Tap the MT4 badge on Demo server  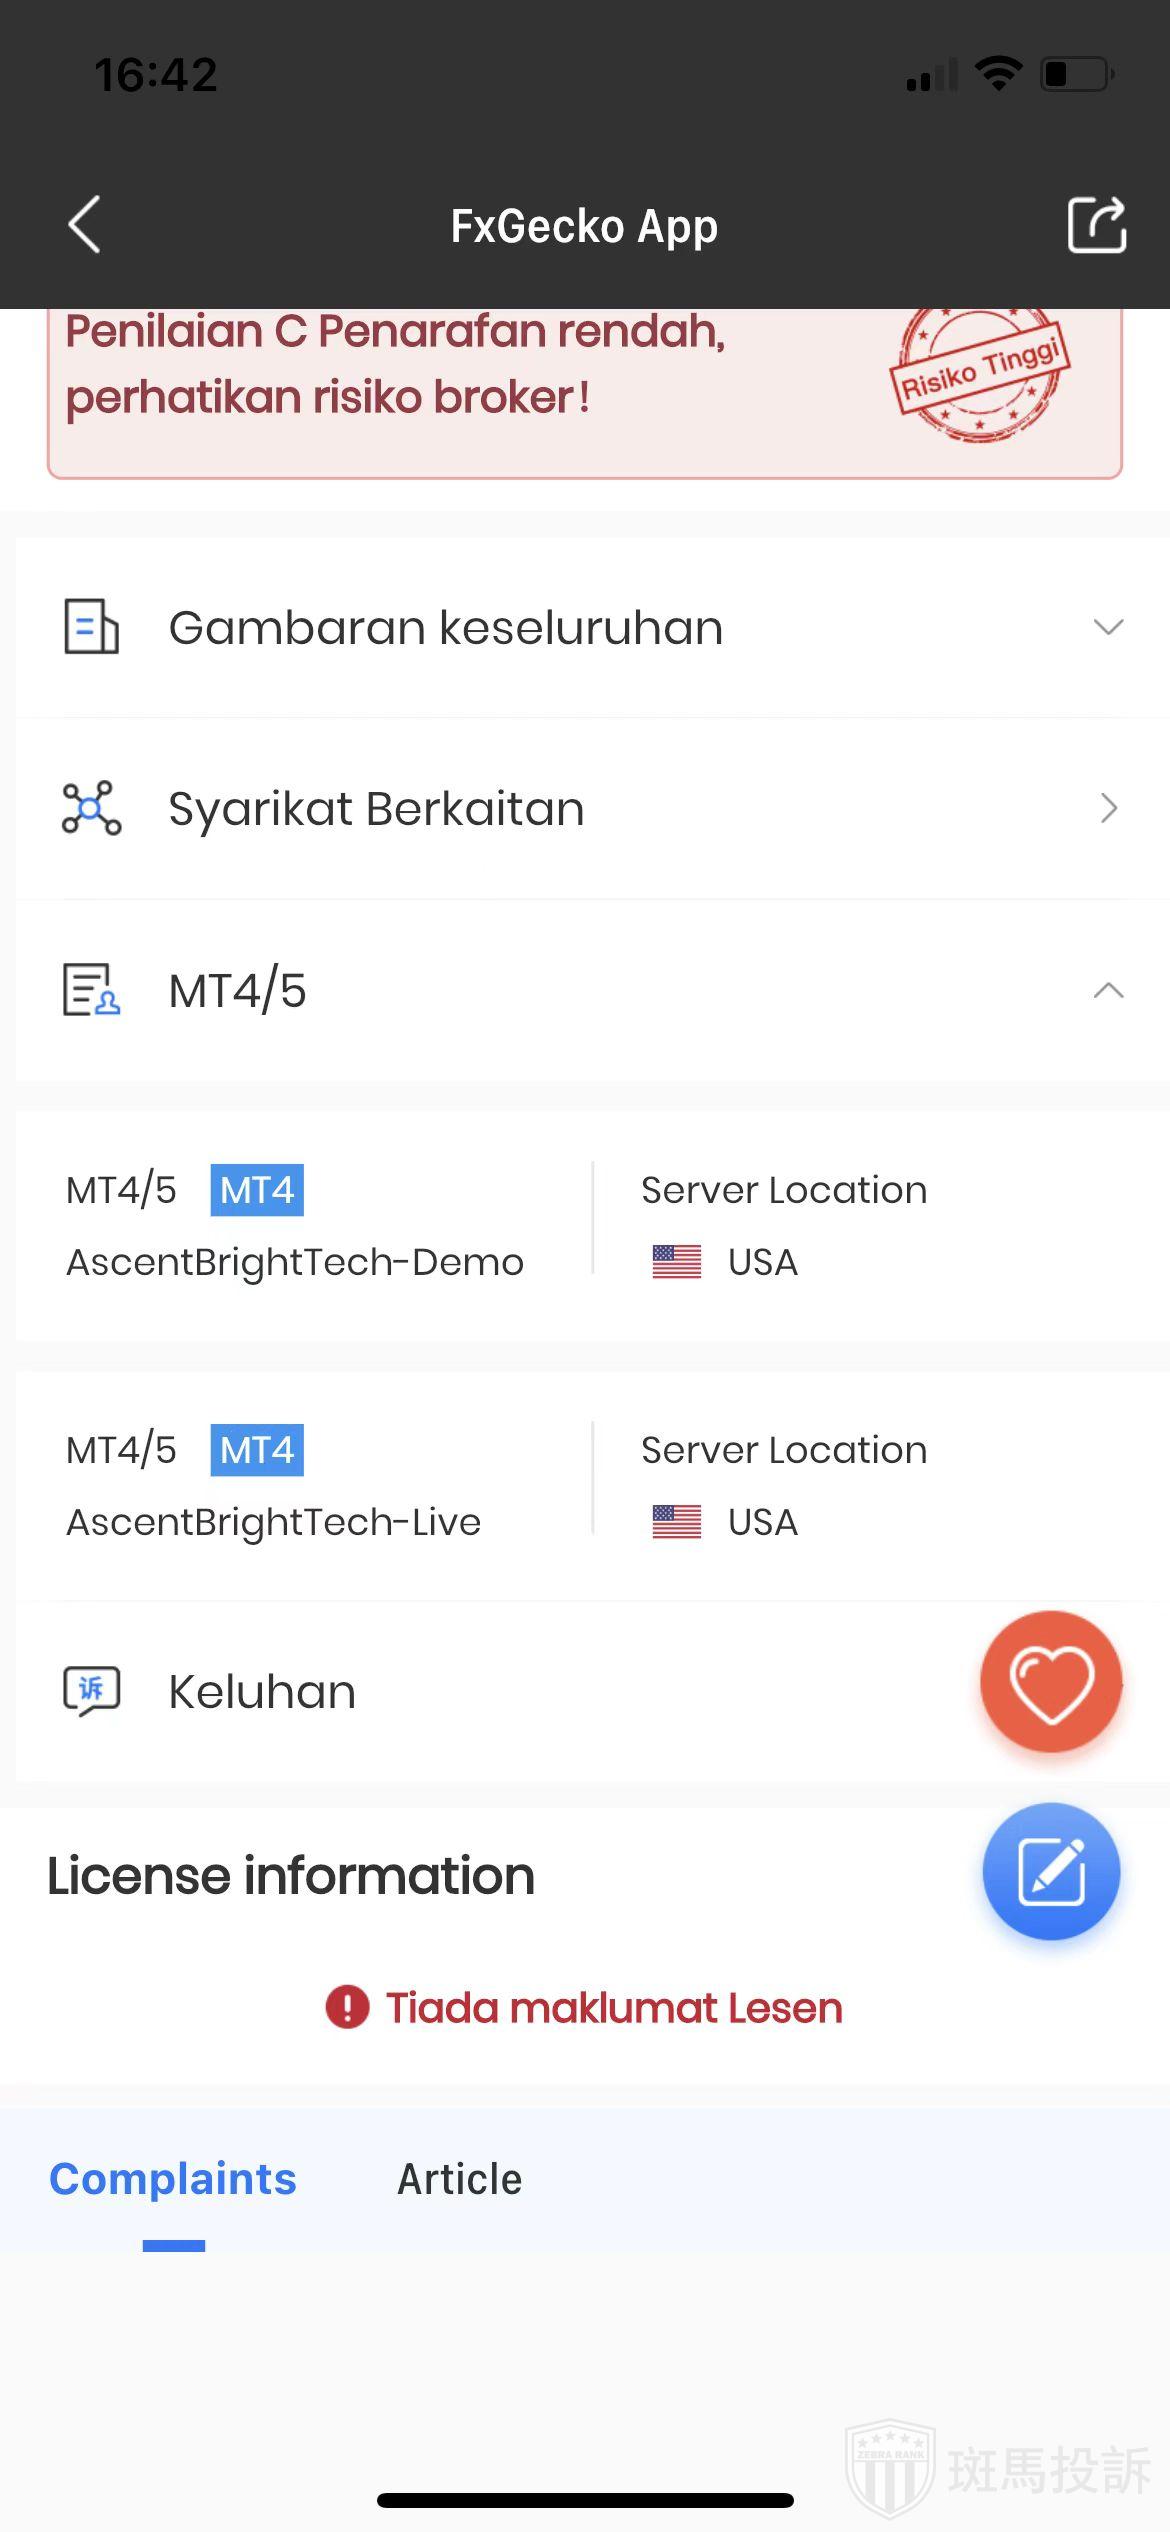(x=257, y=1190)
